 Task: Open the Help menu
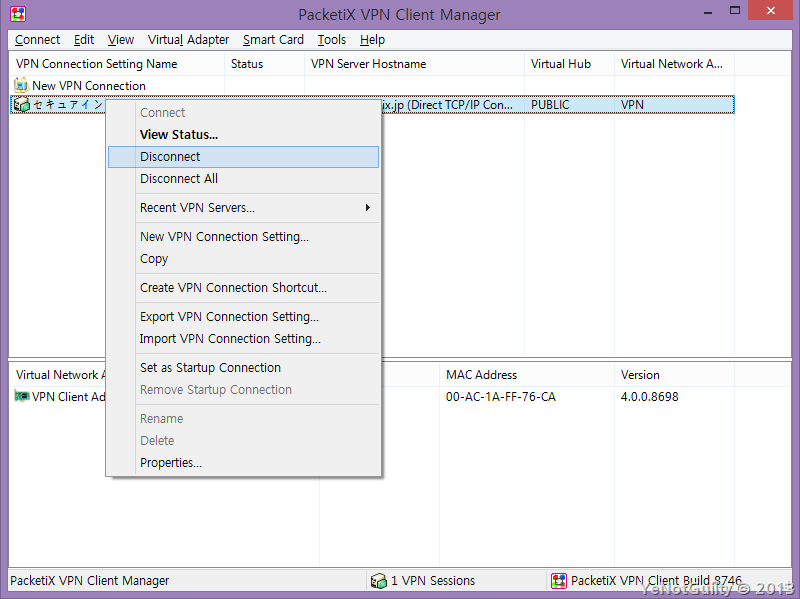pyautogui.click(x=372, y=40)
